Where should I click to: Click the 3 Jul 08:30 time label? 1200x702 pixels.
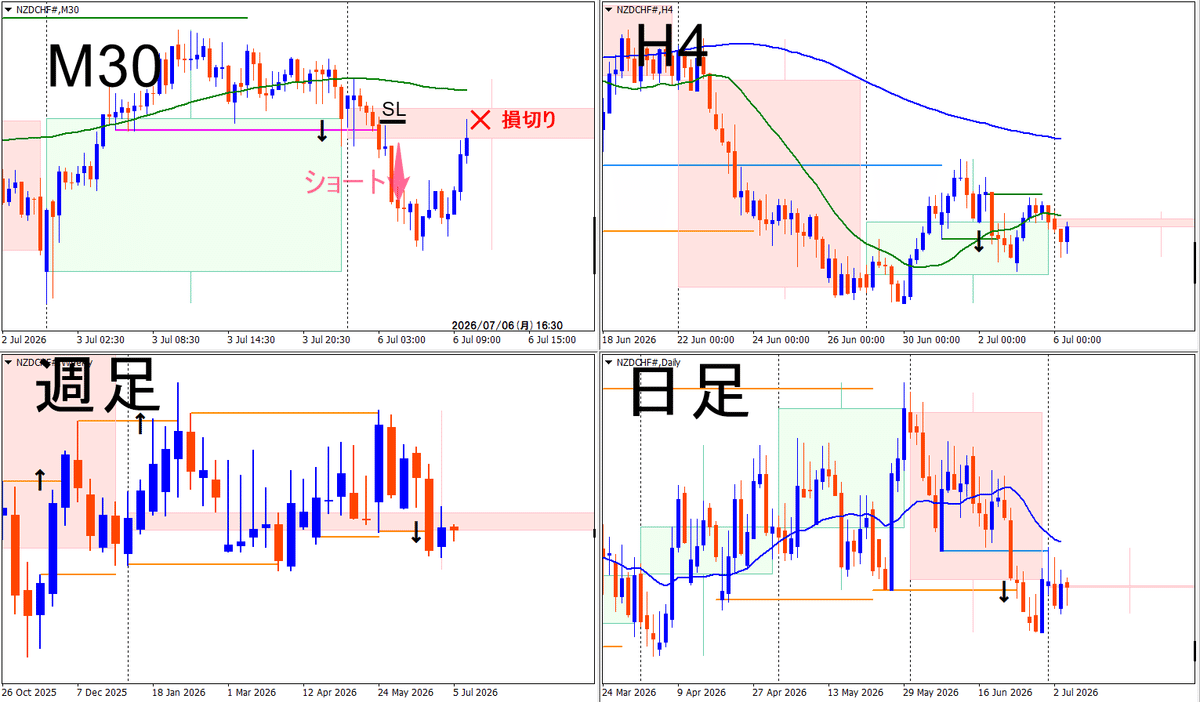coord(174,340)
